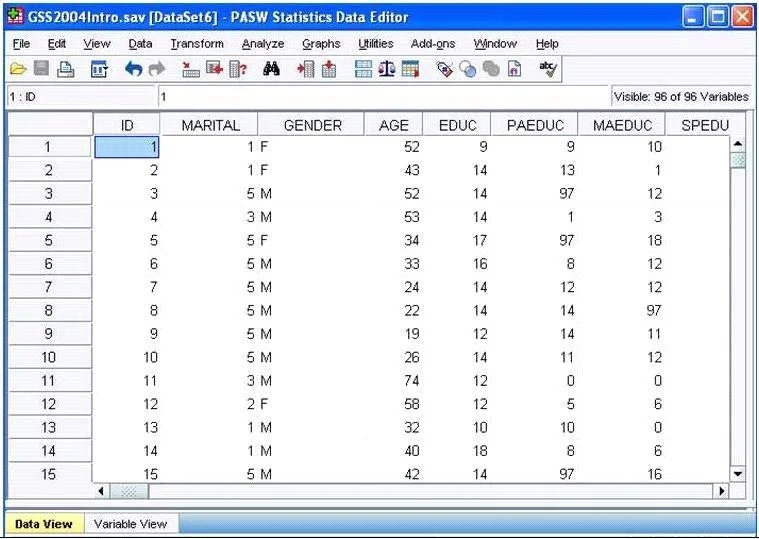Run the abc spell check icon

pos(548,69)
